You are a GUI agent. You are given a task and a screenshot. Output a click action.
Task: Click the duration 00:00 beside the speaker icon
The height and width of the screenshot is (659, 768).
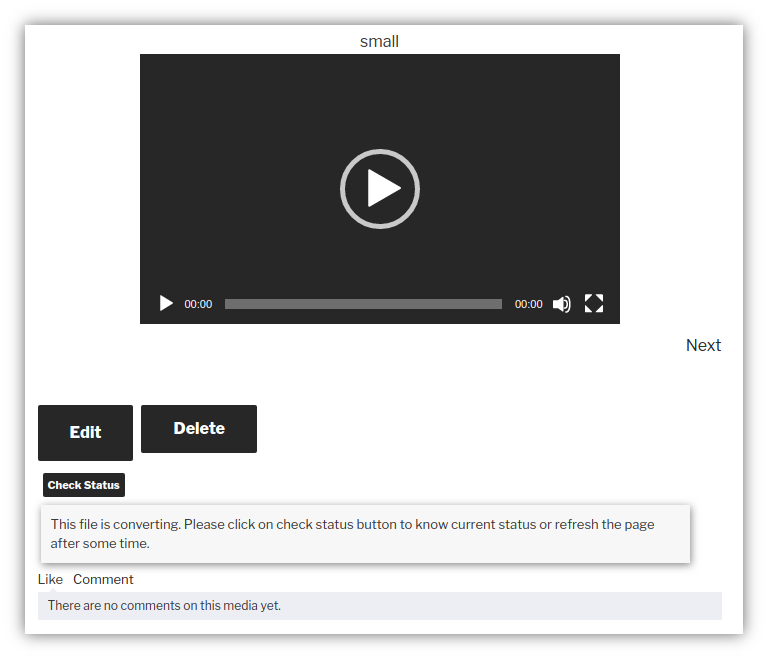coord(528,304)
